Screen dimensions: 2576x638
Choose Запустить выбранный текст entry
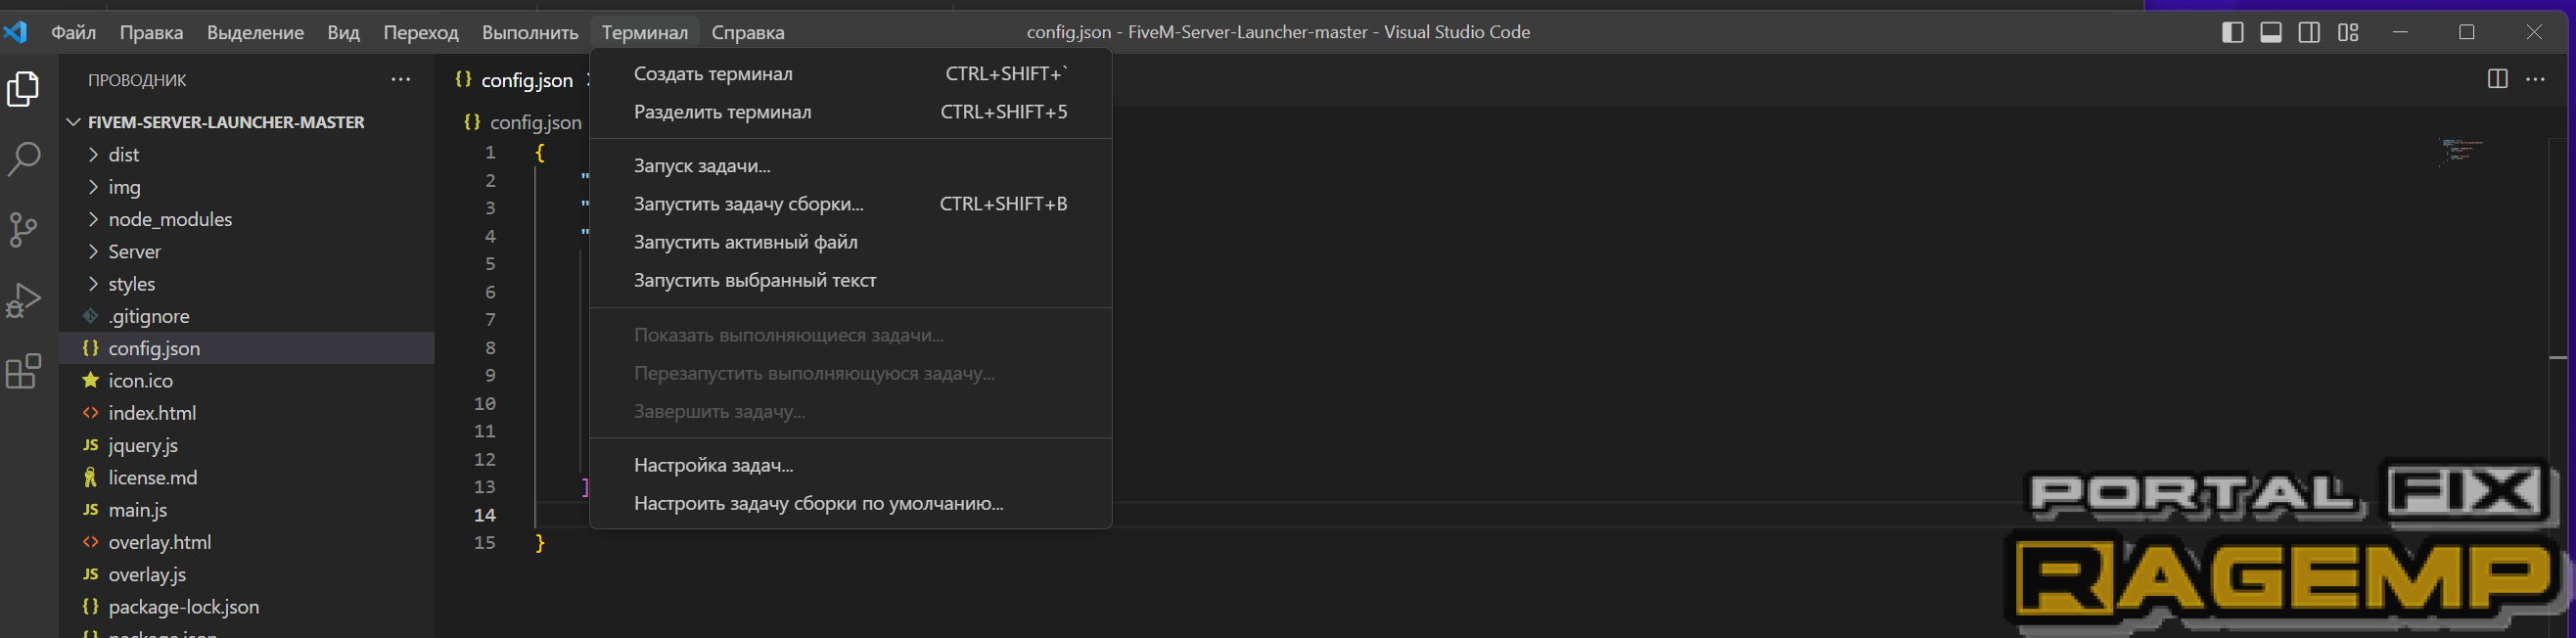pos(851,280)
